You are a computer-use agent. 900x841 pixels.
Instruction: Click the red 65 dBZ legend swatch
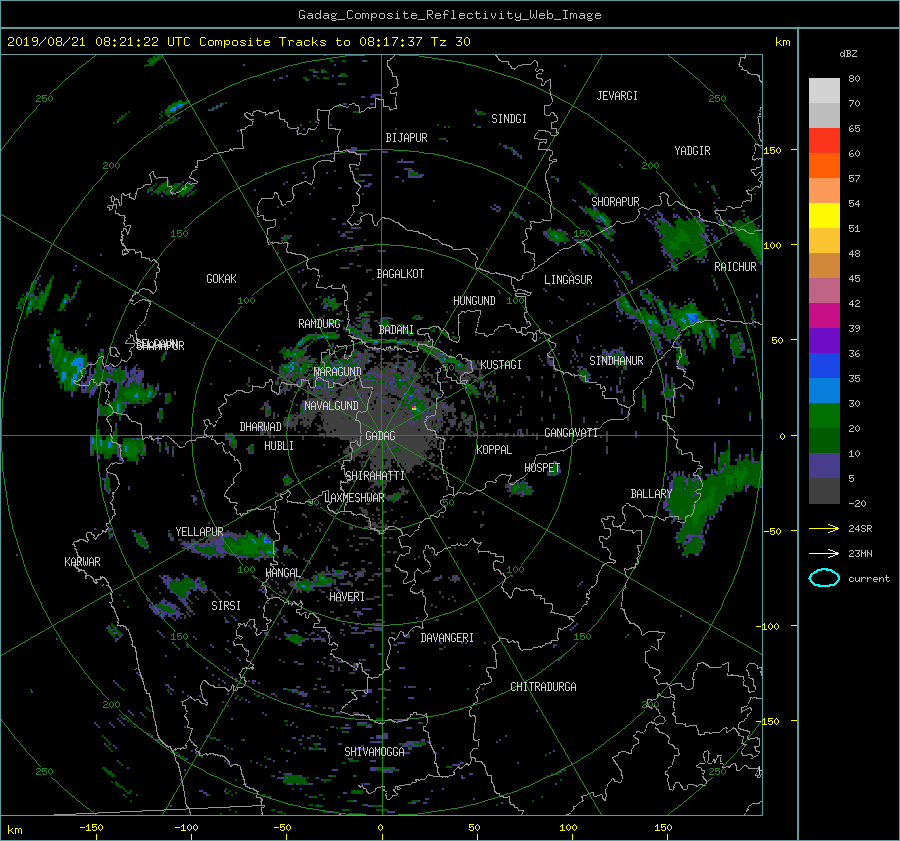click(x=824, y=140)
